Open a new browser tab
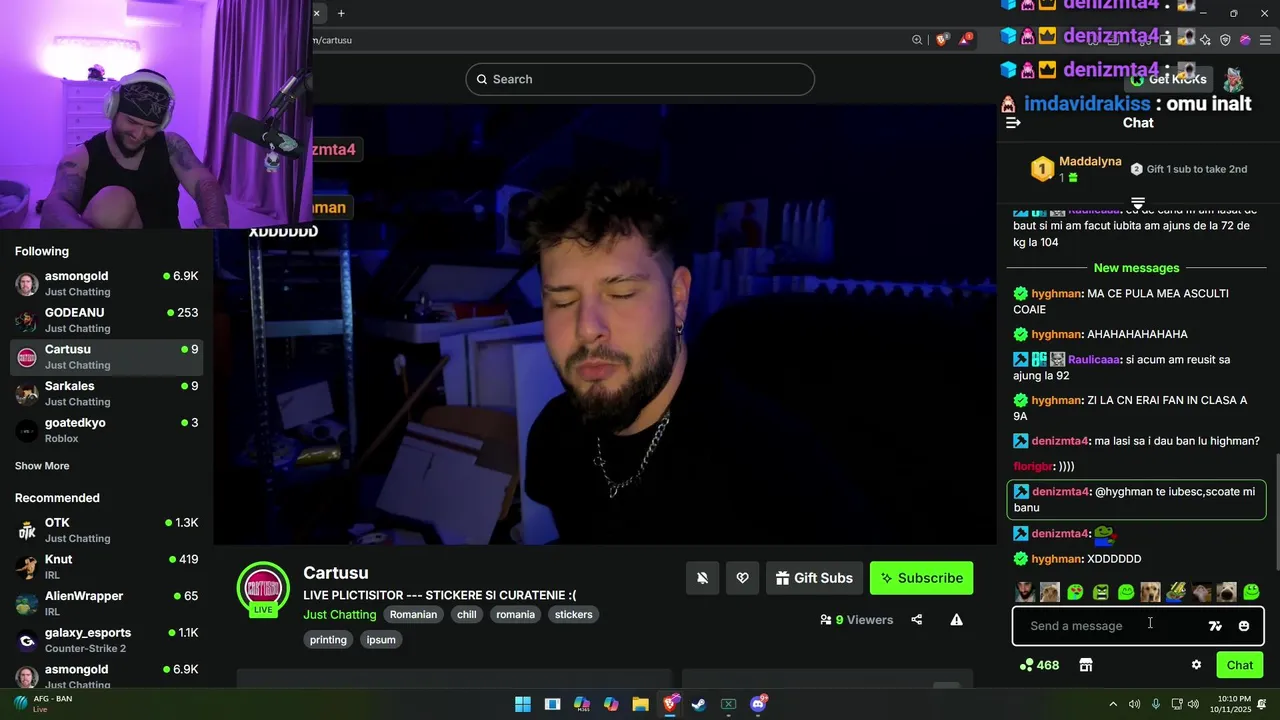The width and height of the screenshot is (1280, 720). click(341, 13)
